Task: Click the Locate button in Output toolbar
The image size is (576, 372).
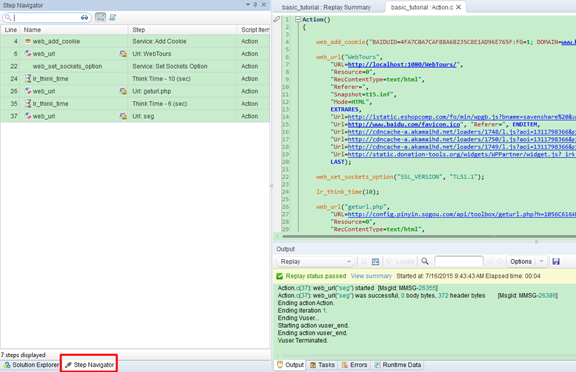Action: pyautogui.click(x=400, y=261)
